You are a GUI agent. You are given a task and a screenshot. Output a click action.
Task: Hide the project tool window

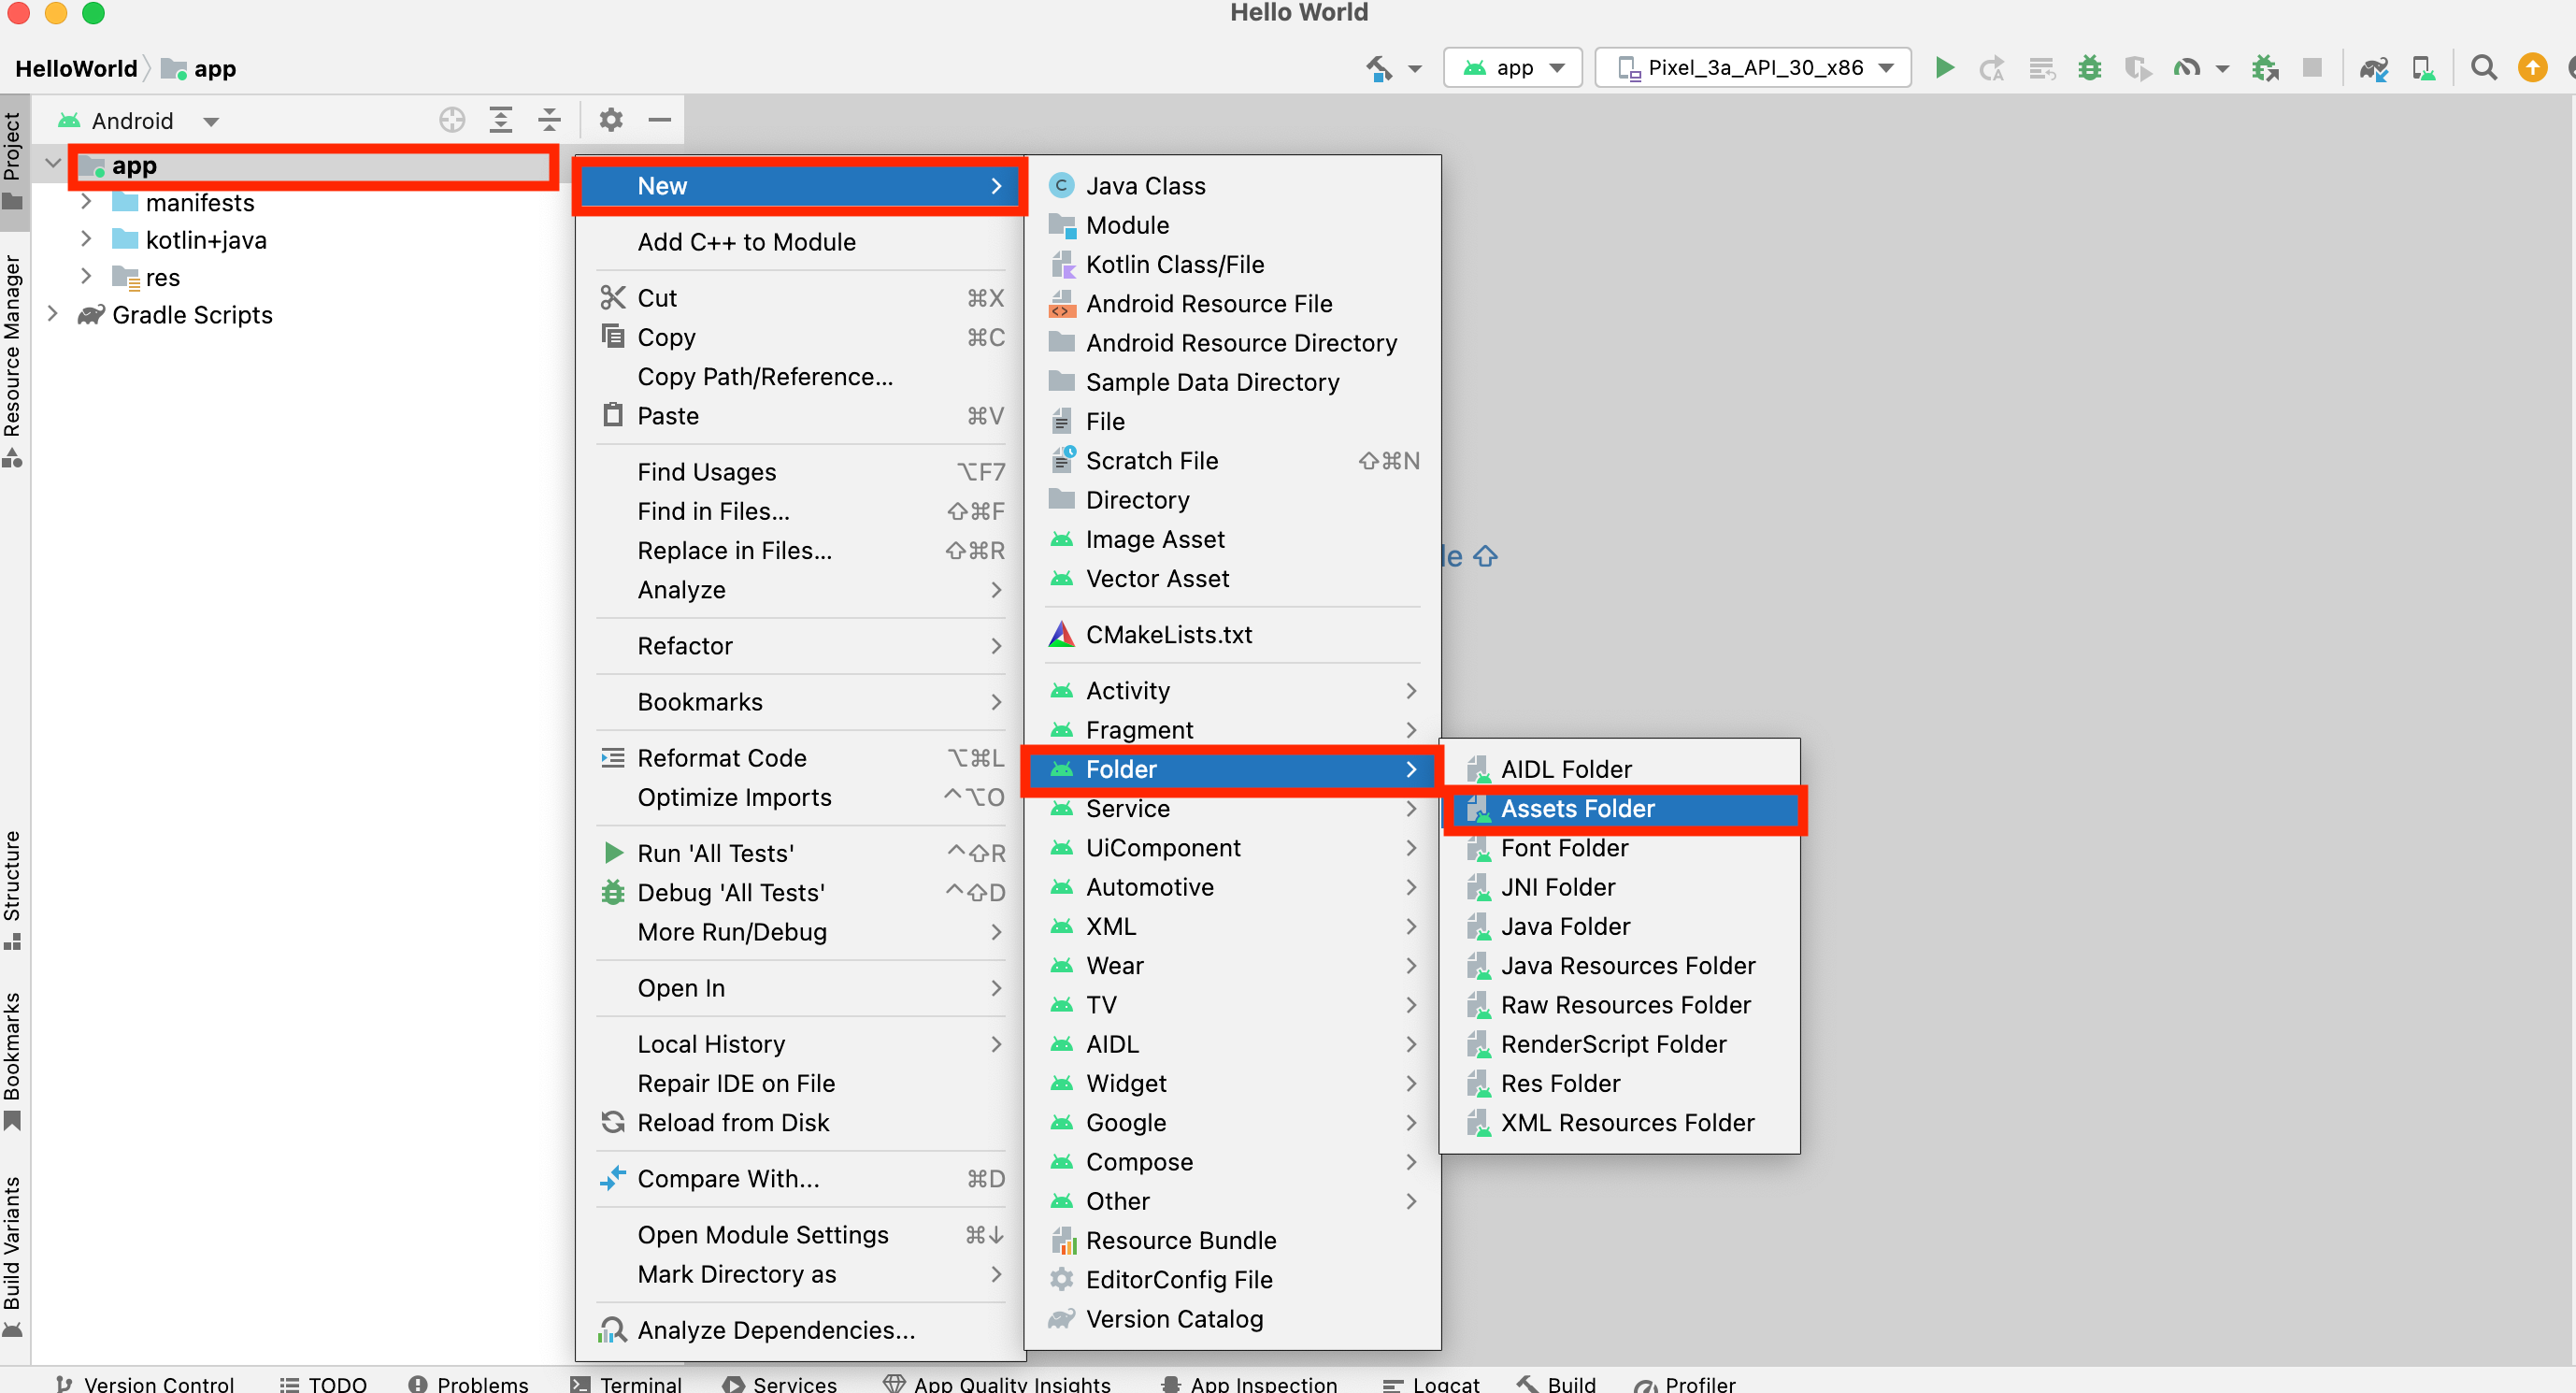click(659, 120)
